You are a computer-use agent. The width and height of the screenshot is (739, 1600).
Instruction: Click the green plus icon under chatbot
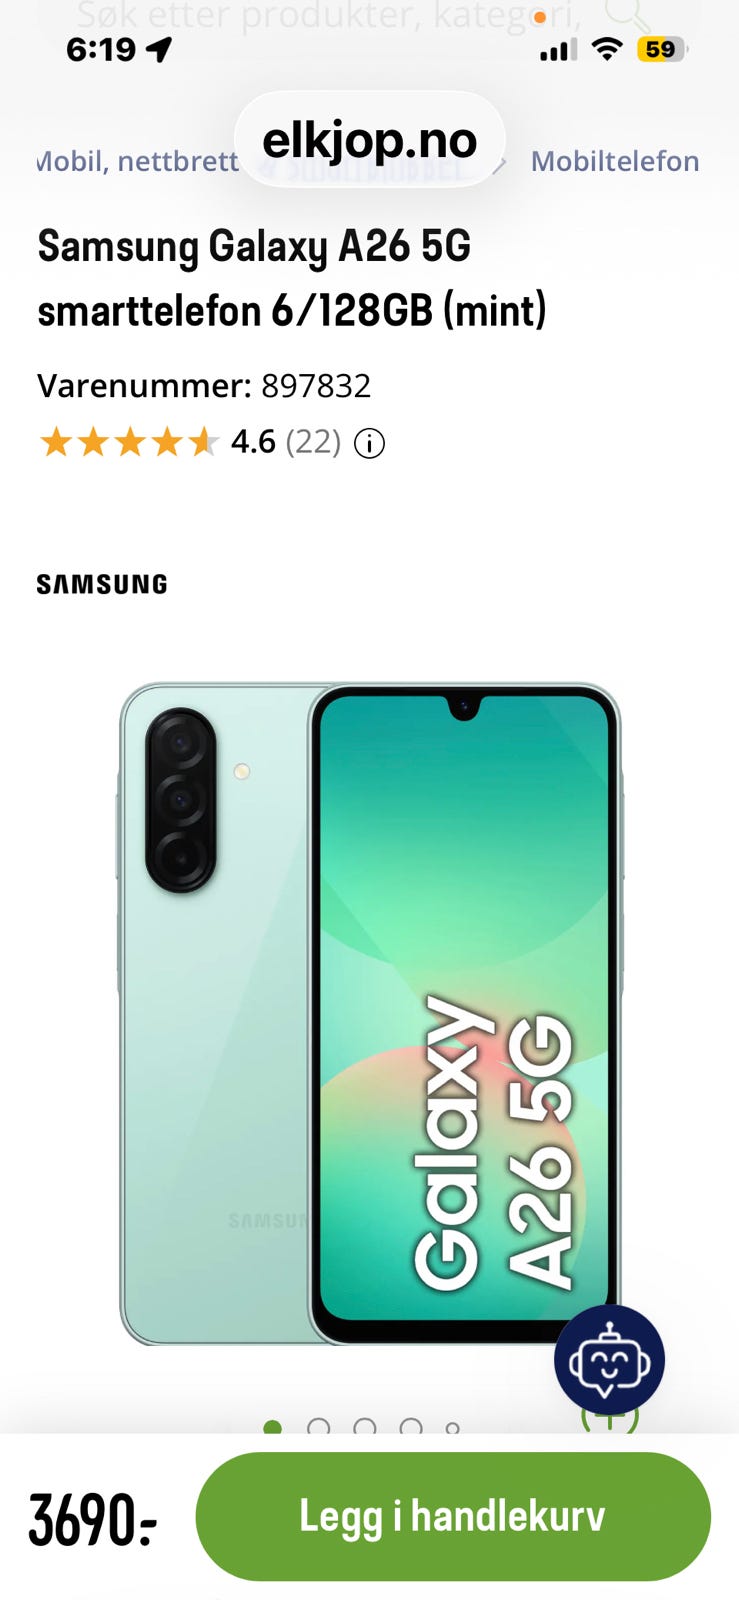click(609, 1418)
